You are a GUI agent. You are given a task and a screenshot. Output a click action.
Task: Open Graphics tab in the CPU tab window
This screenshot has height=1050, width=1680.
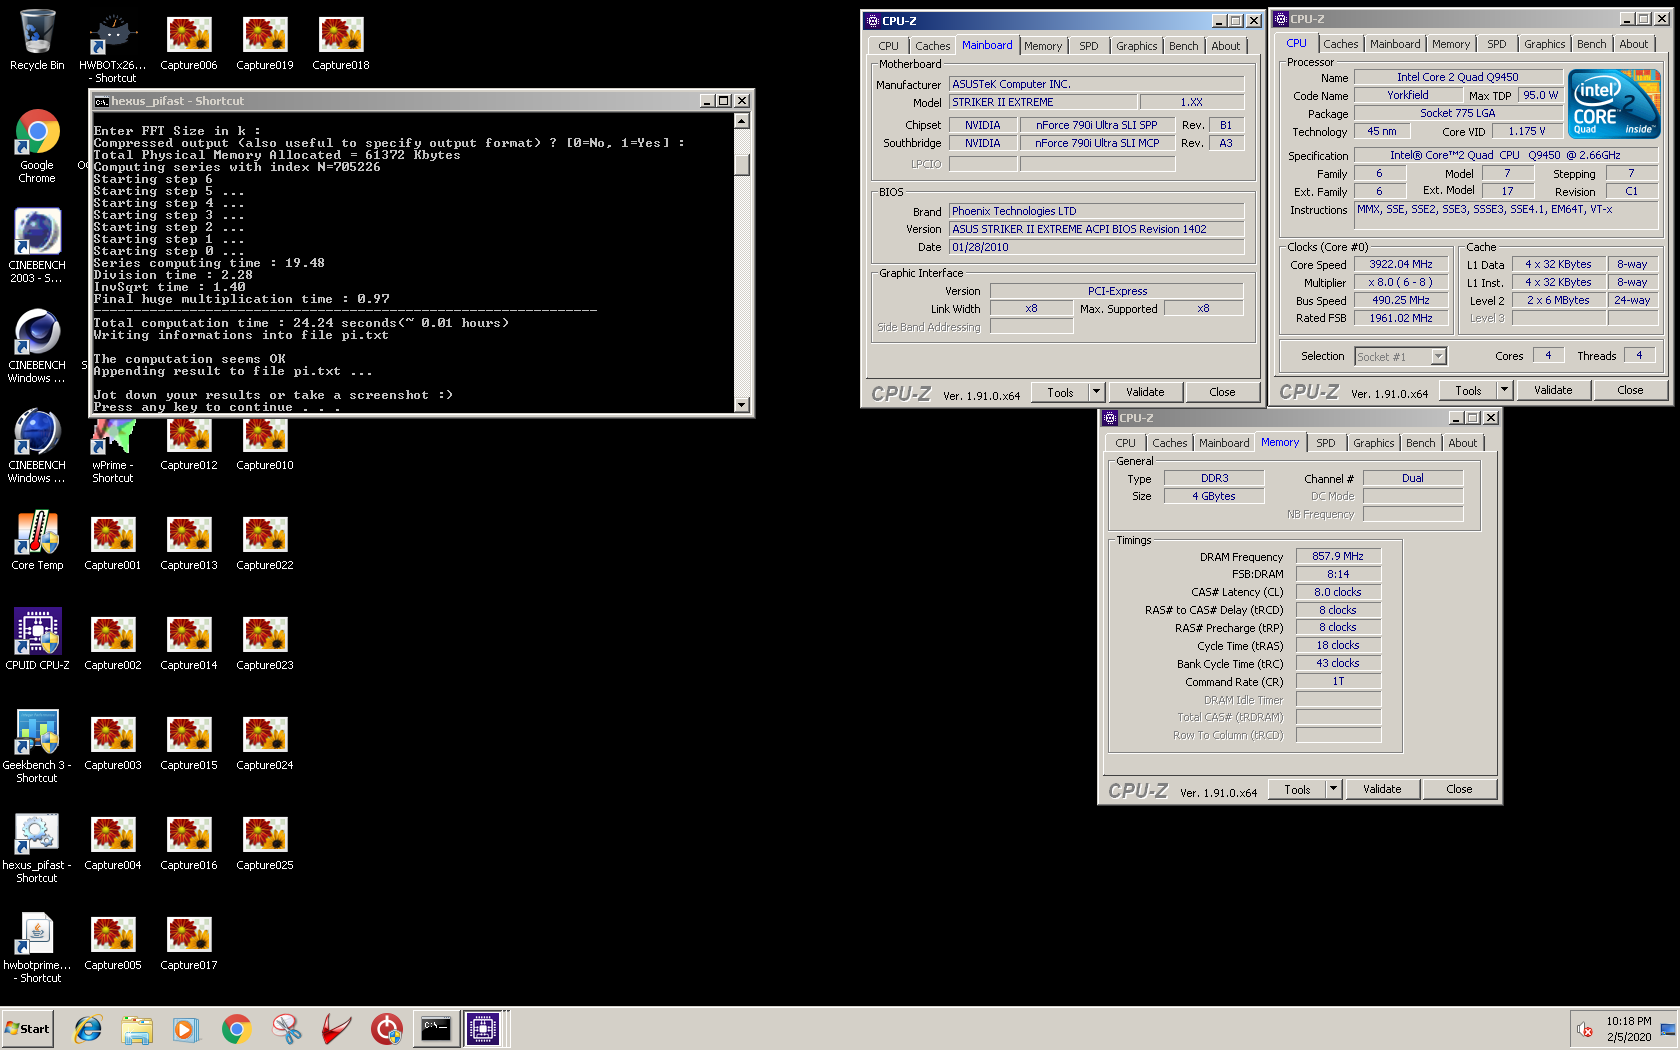pos(1544,44)
